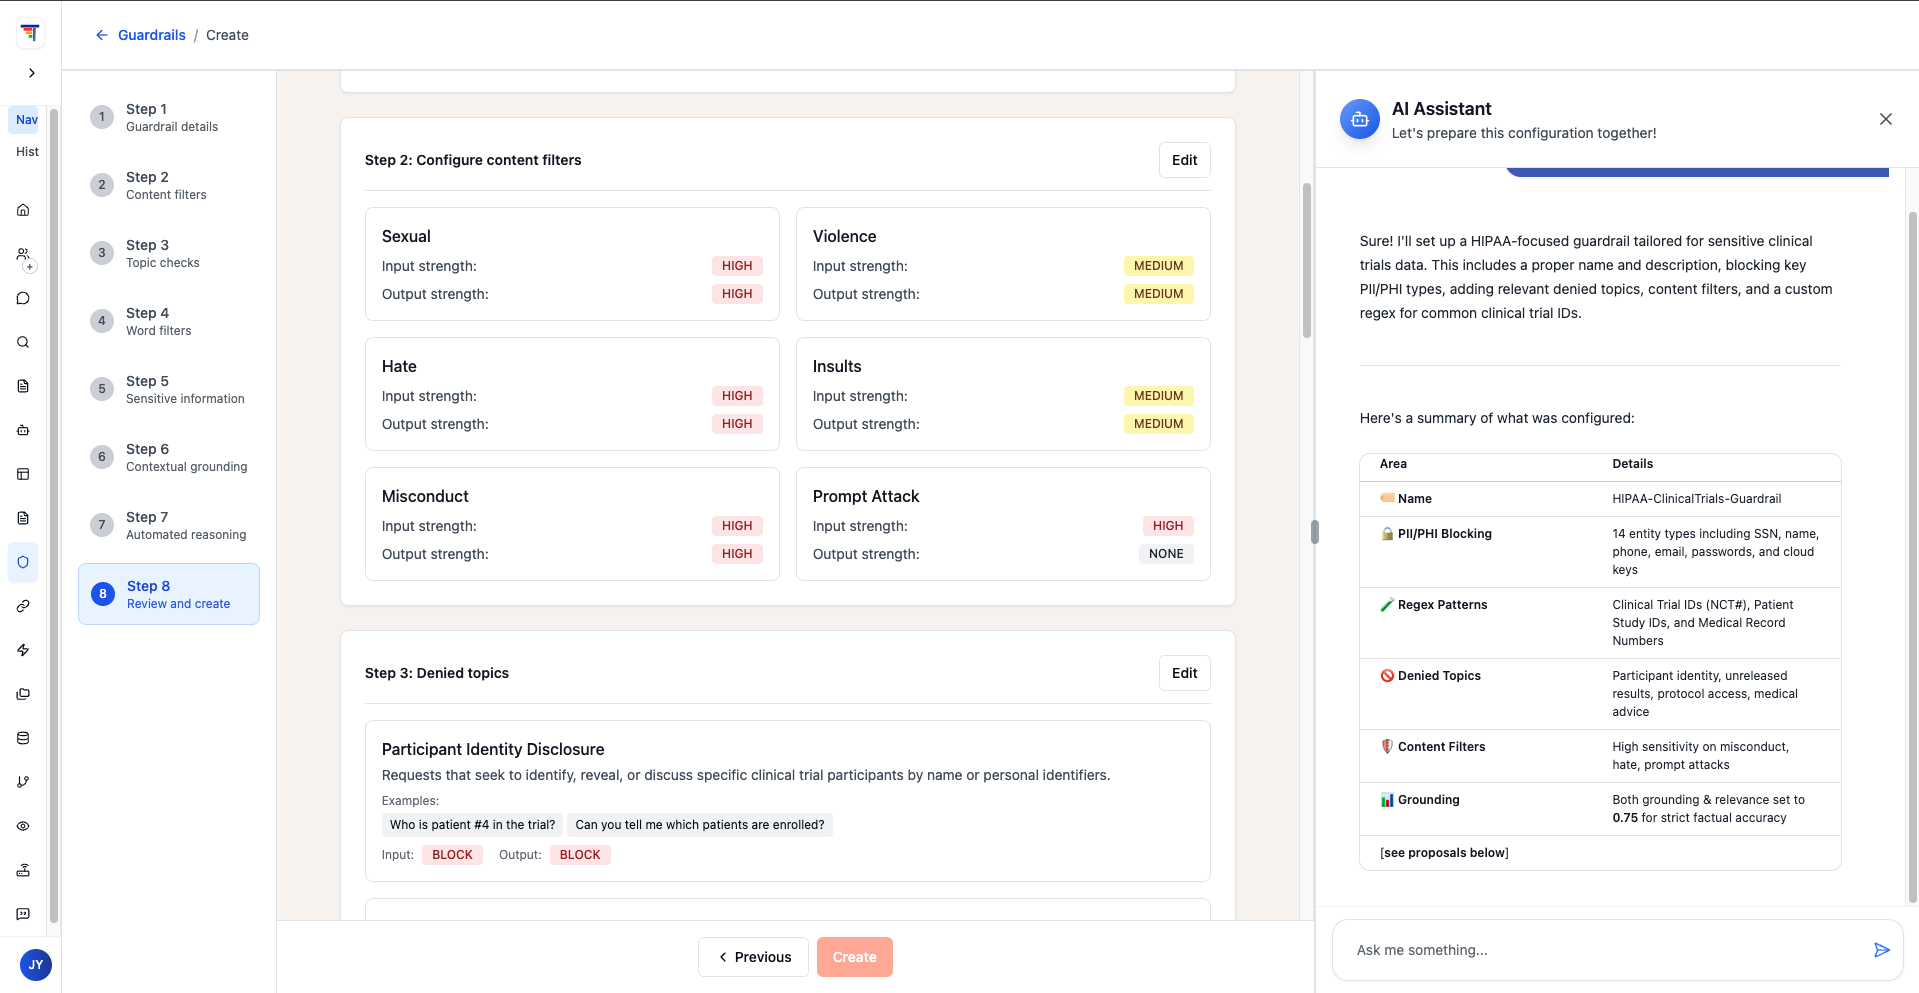The height and width of the screenshot is (993, 1919).
Task: Go to Step 6 Contextual grounding
Action: pos(169,457)
